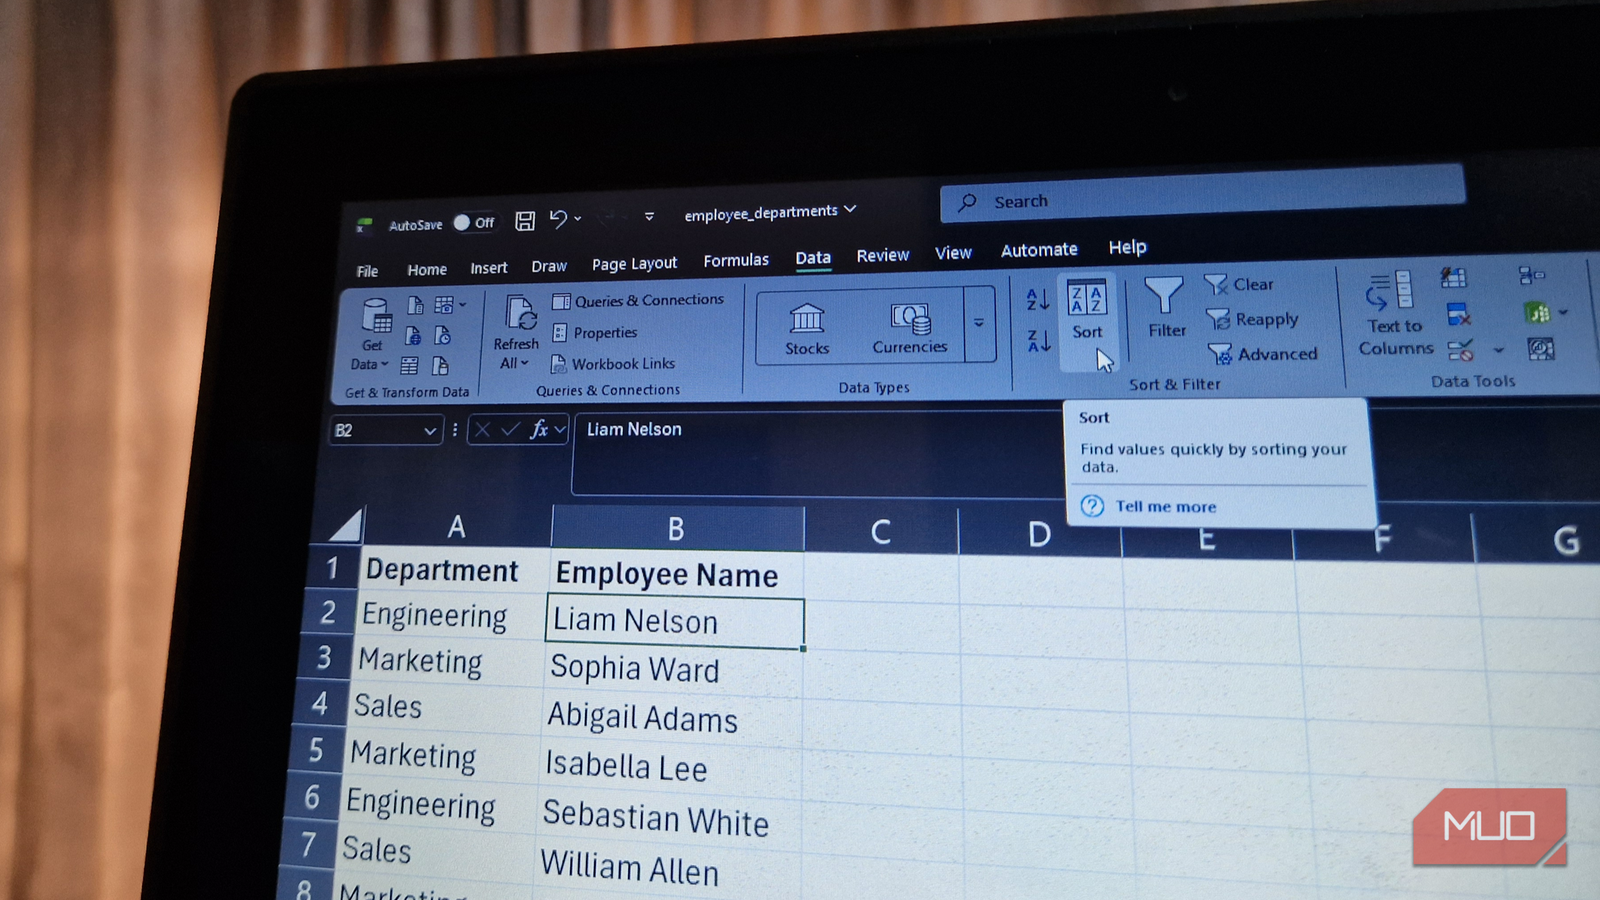Click the Properties button
This screenshot has height=900, width=1600.
(x=595, y=332)
